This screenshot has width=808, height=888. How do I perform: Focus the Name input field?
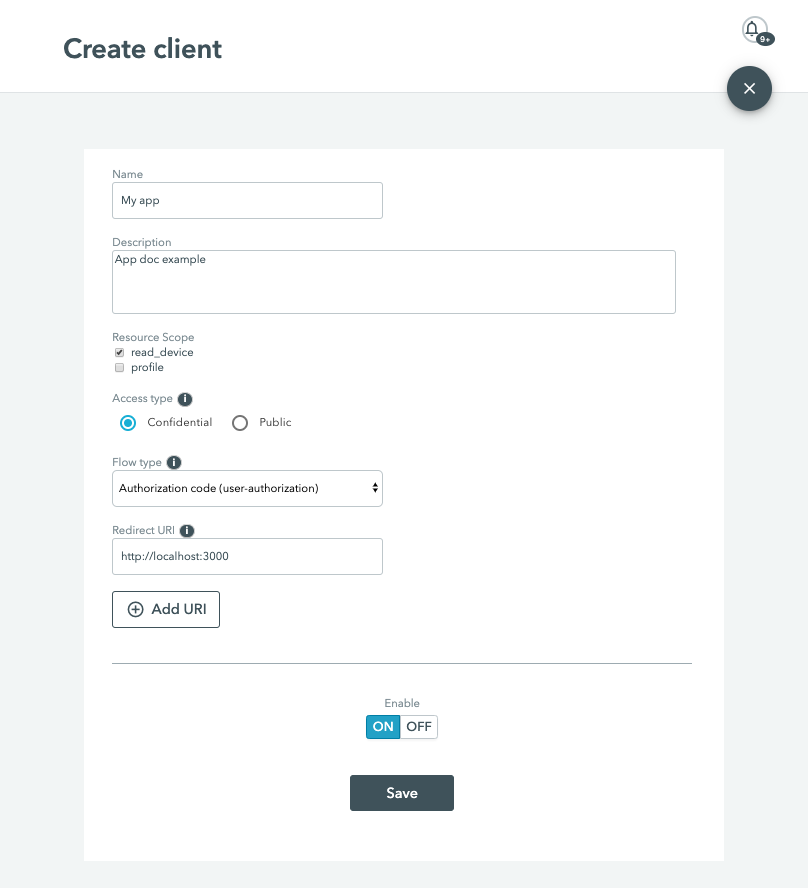tap(247, 200)
